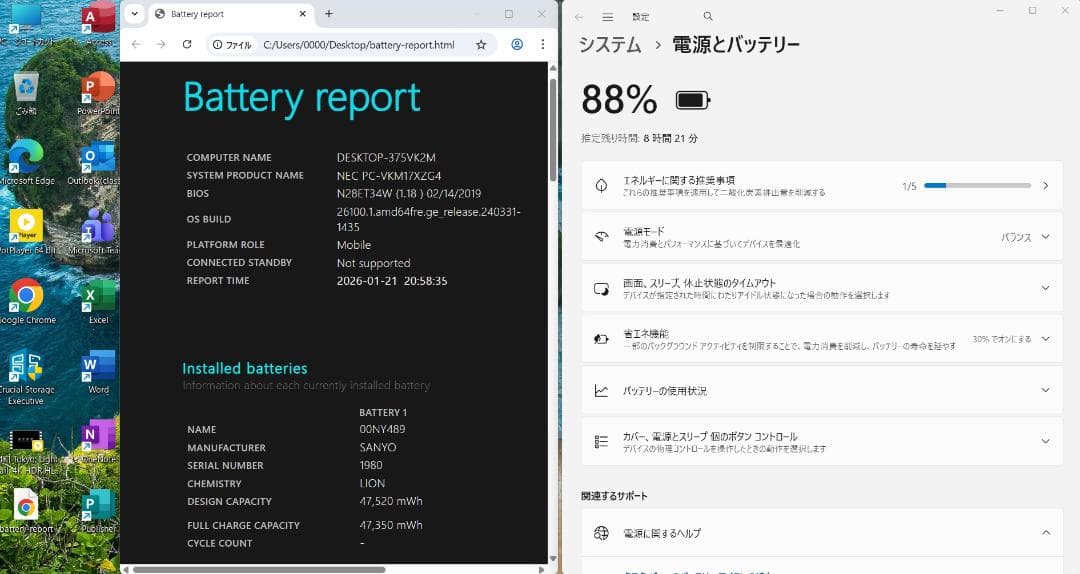
Task: Open a new Chrome tab with the plus
Action: tap(329, 14)
